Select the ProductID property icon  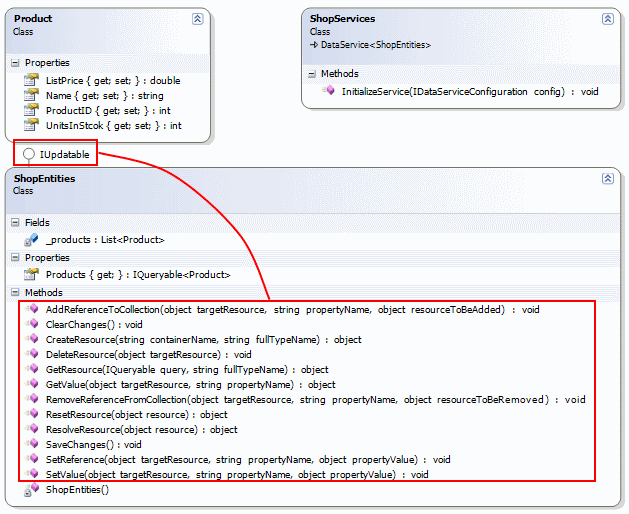(31, 111)
